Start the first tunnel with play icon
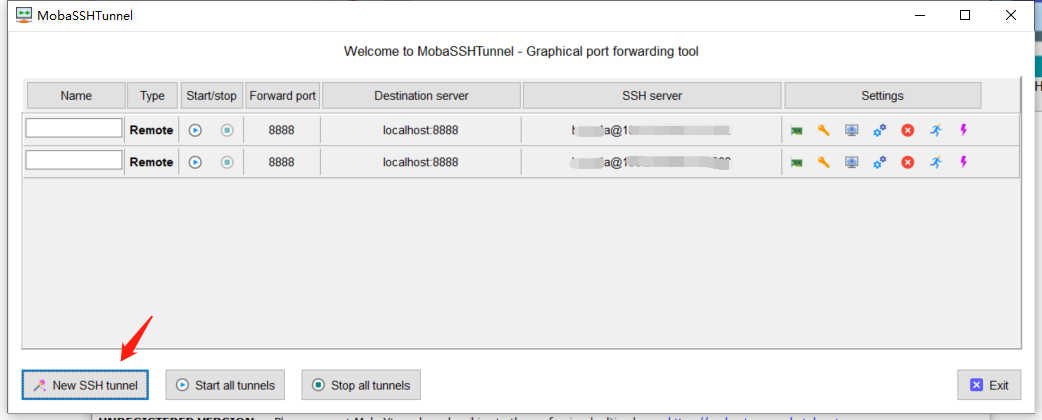Image resolution: width=1042 pixels, height=420 pixels. point(196,130)
